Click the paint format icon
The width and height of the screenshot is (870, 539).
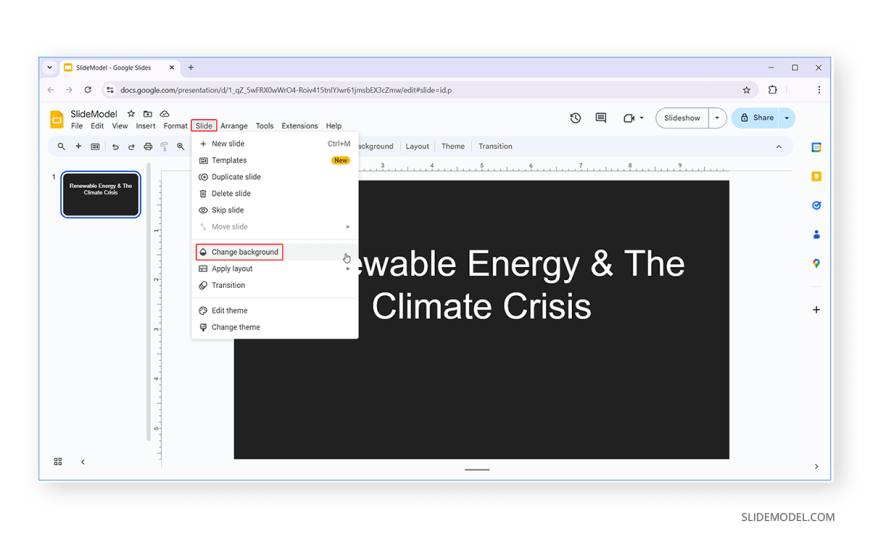pyautogui.click(x=164, y=147)
